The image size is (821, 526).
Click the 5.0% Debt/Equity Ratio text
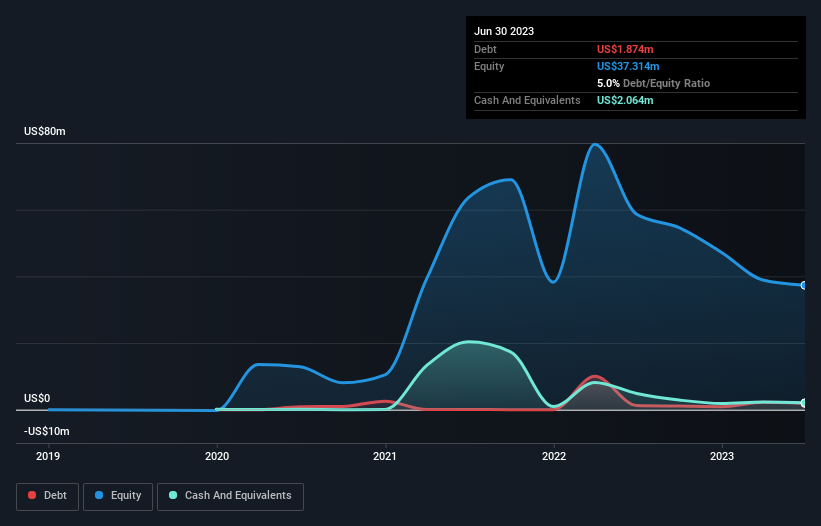[x=653, y=83]
